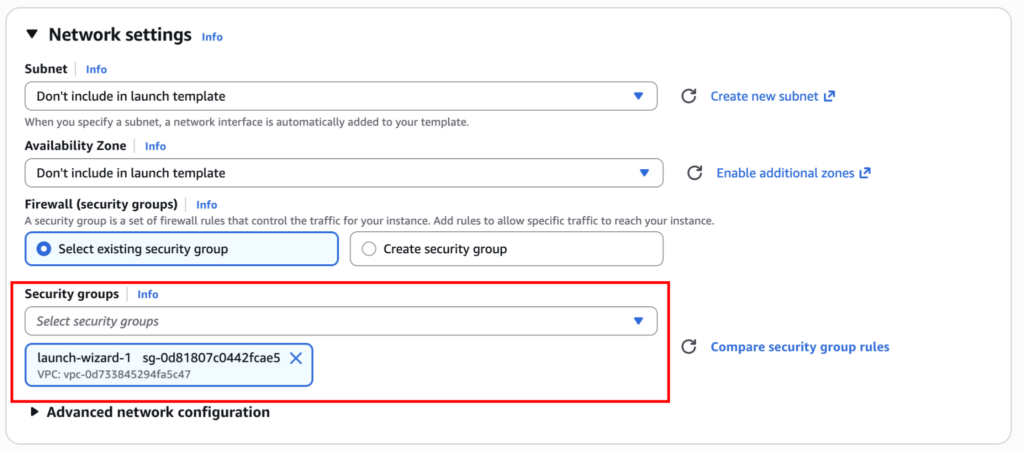Open Info link beside Network settings heading
The image size is (1024, 451).
pyautogui.click(x=212, y=37)
